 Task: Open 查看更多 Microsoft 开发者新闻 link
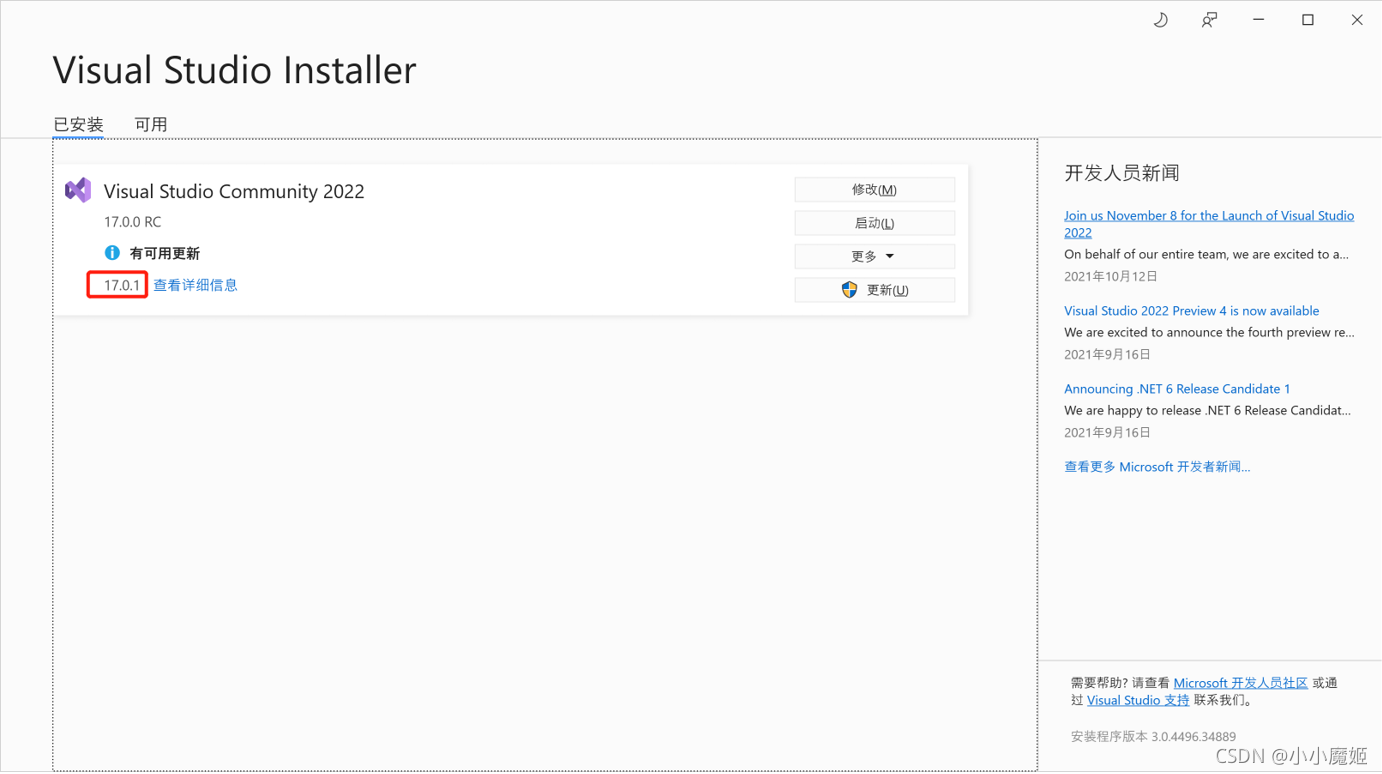[x=1157, y=467]
